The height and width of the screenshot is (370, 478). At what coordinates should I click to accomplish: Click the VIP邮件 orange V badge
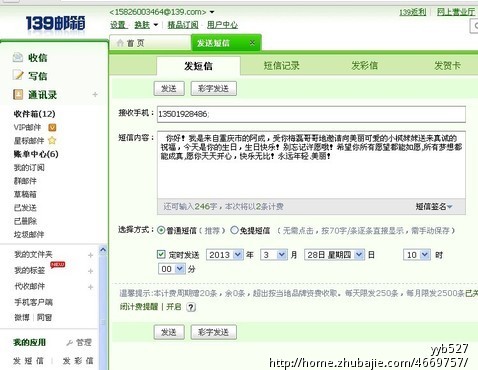tap(52, 127)
